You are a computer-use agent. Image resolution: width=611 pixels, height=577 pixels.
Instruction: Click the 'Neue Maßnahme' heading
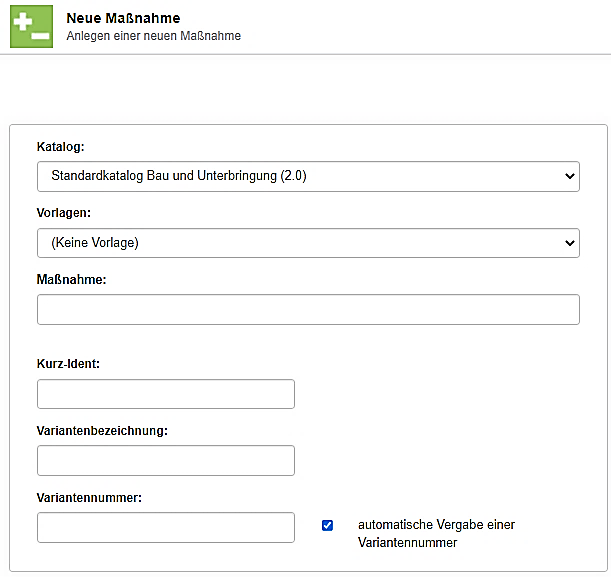(x=116, y=18)
